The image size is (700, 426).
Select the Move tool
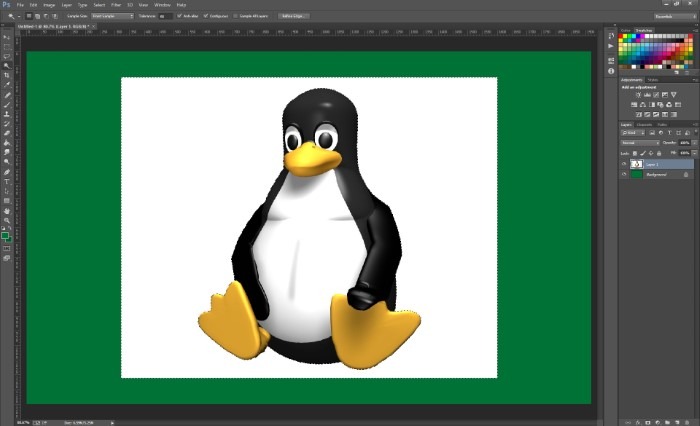(x=7, y=37)
